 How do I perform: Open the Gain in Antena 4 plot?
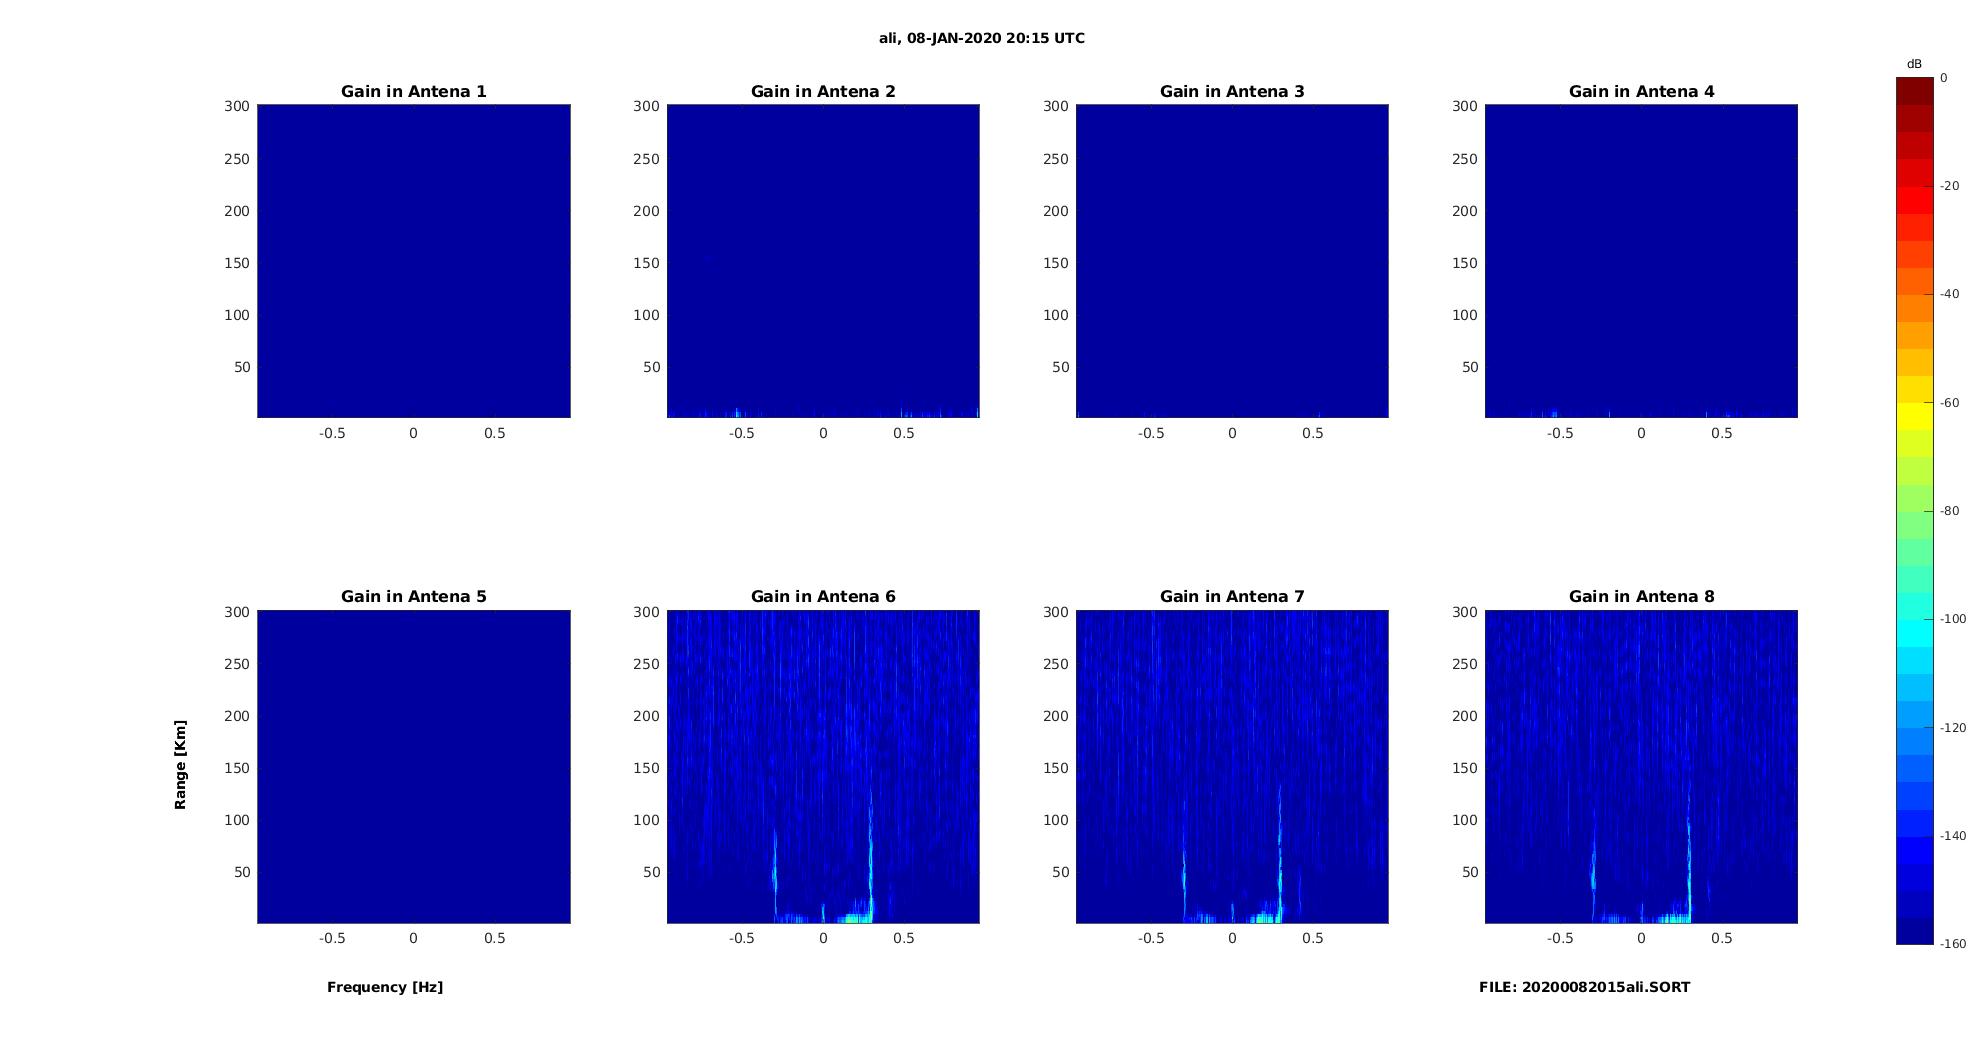pos(1641,261)
